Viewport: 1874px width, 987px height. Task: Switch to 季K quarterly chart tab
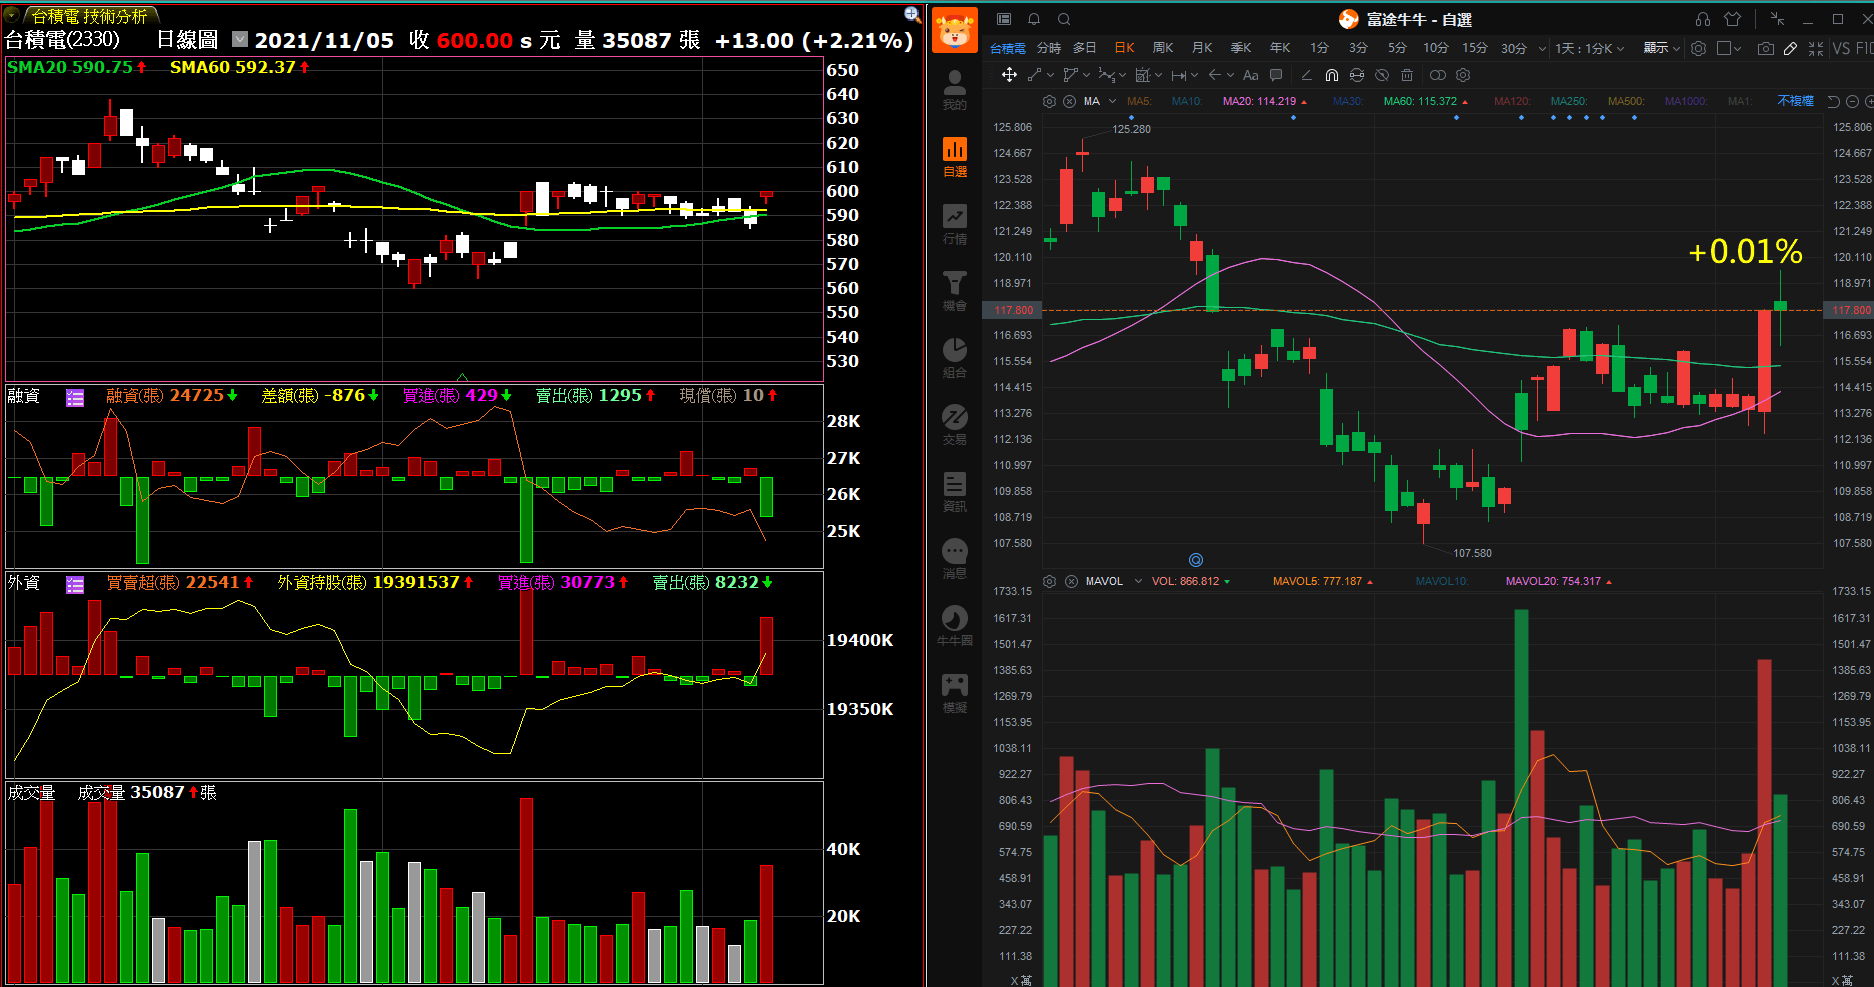click(x=1241, y=48)
